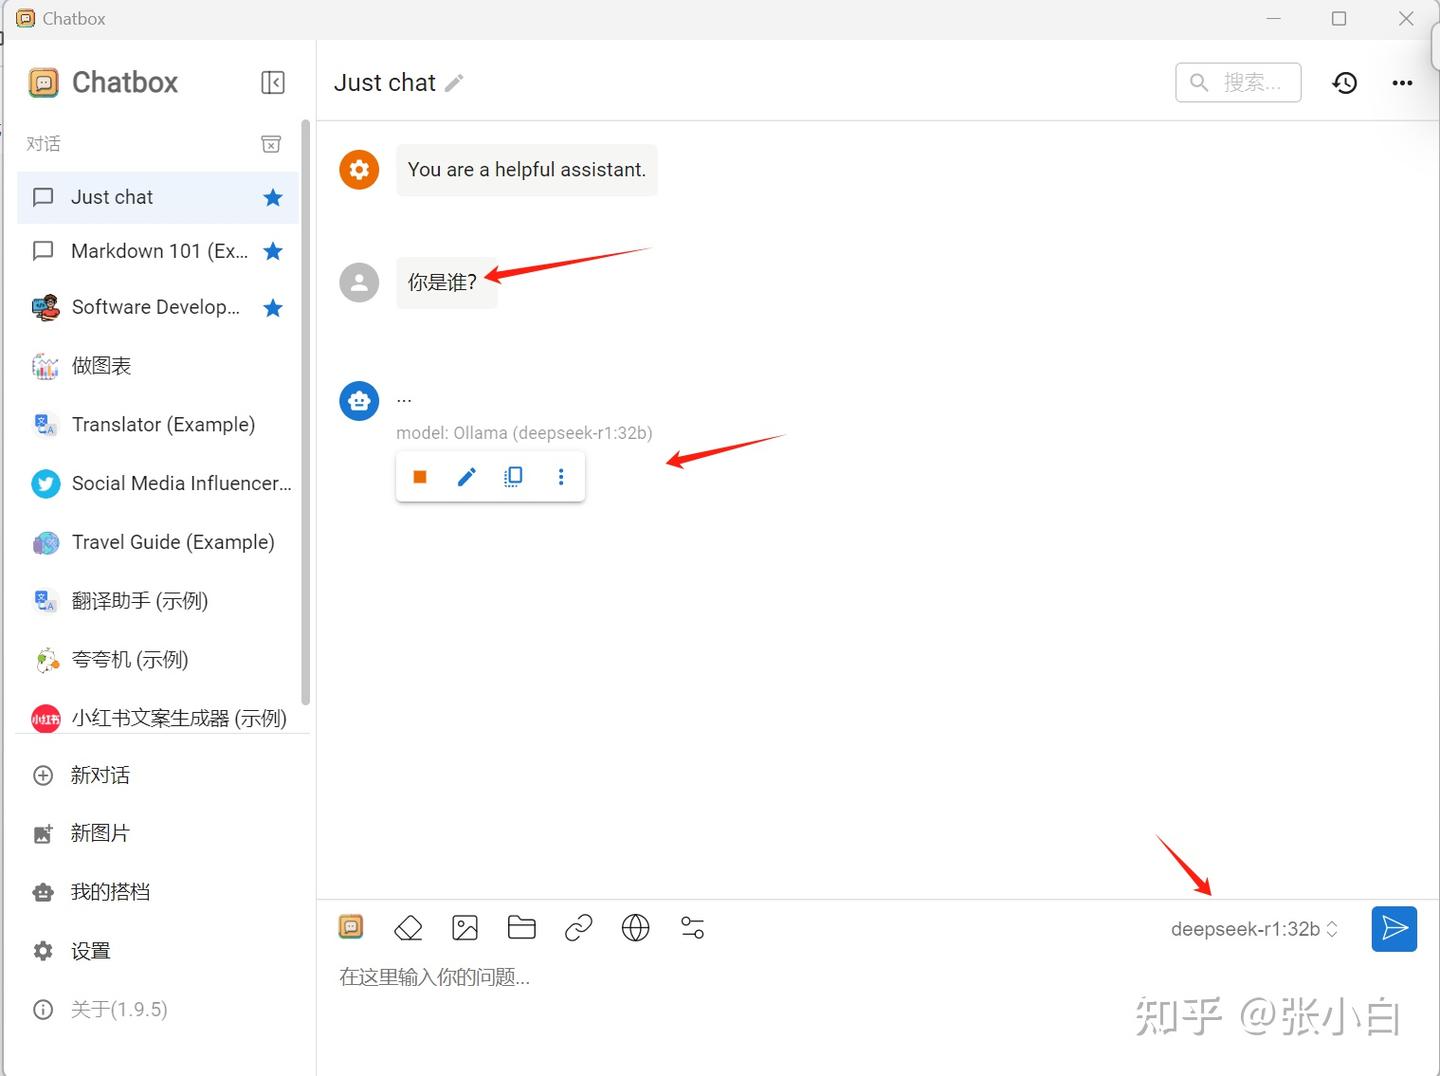
Task: Click the blue robot assistant avatar
Action: (359, 401)
